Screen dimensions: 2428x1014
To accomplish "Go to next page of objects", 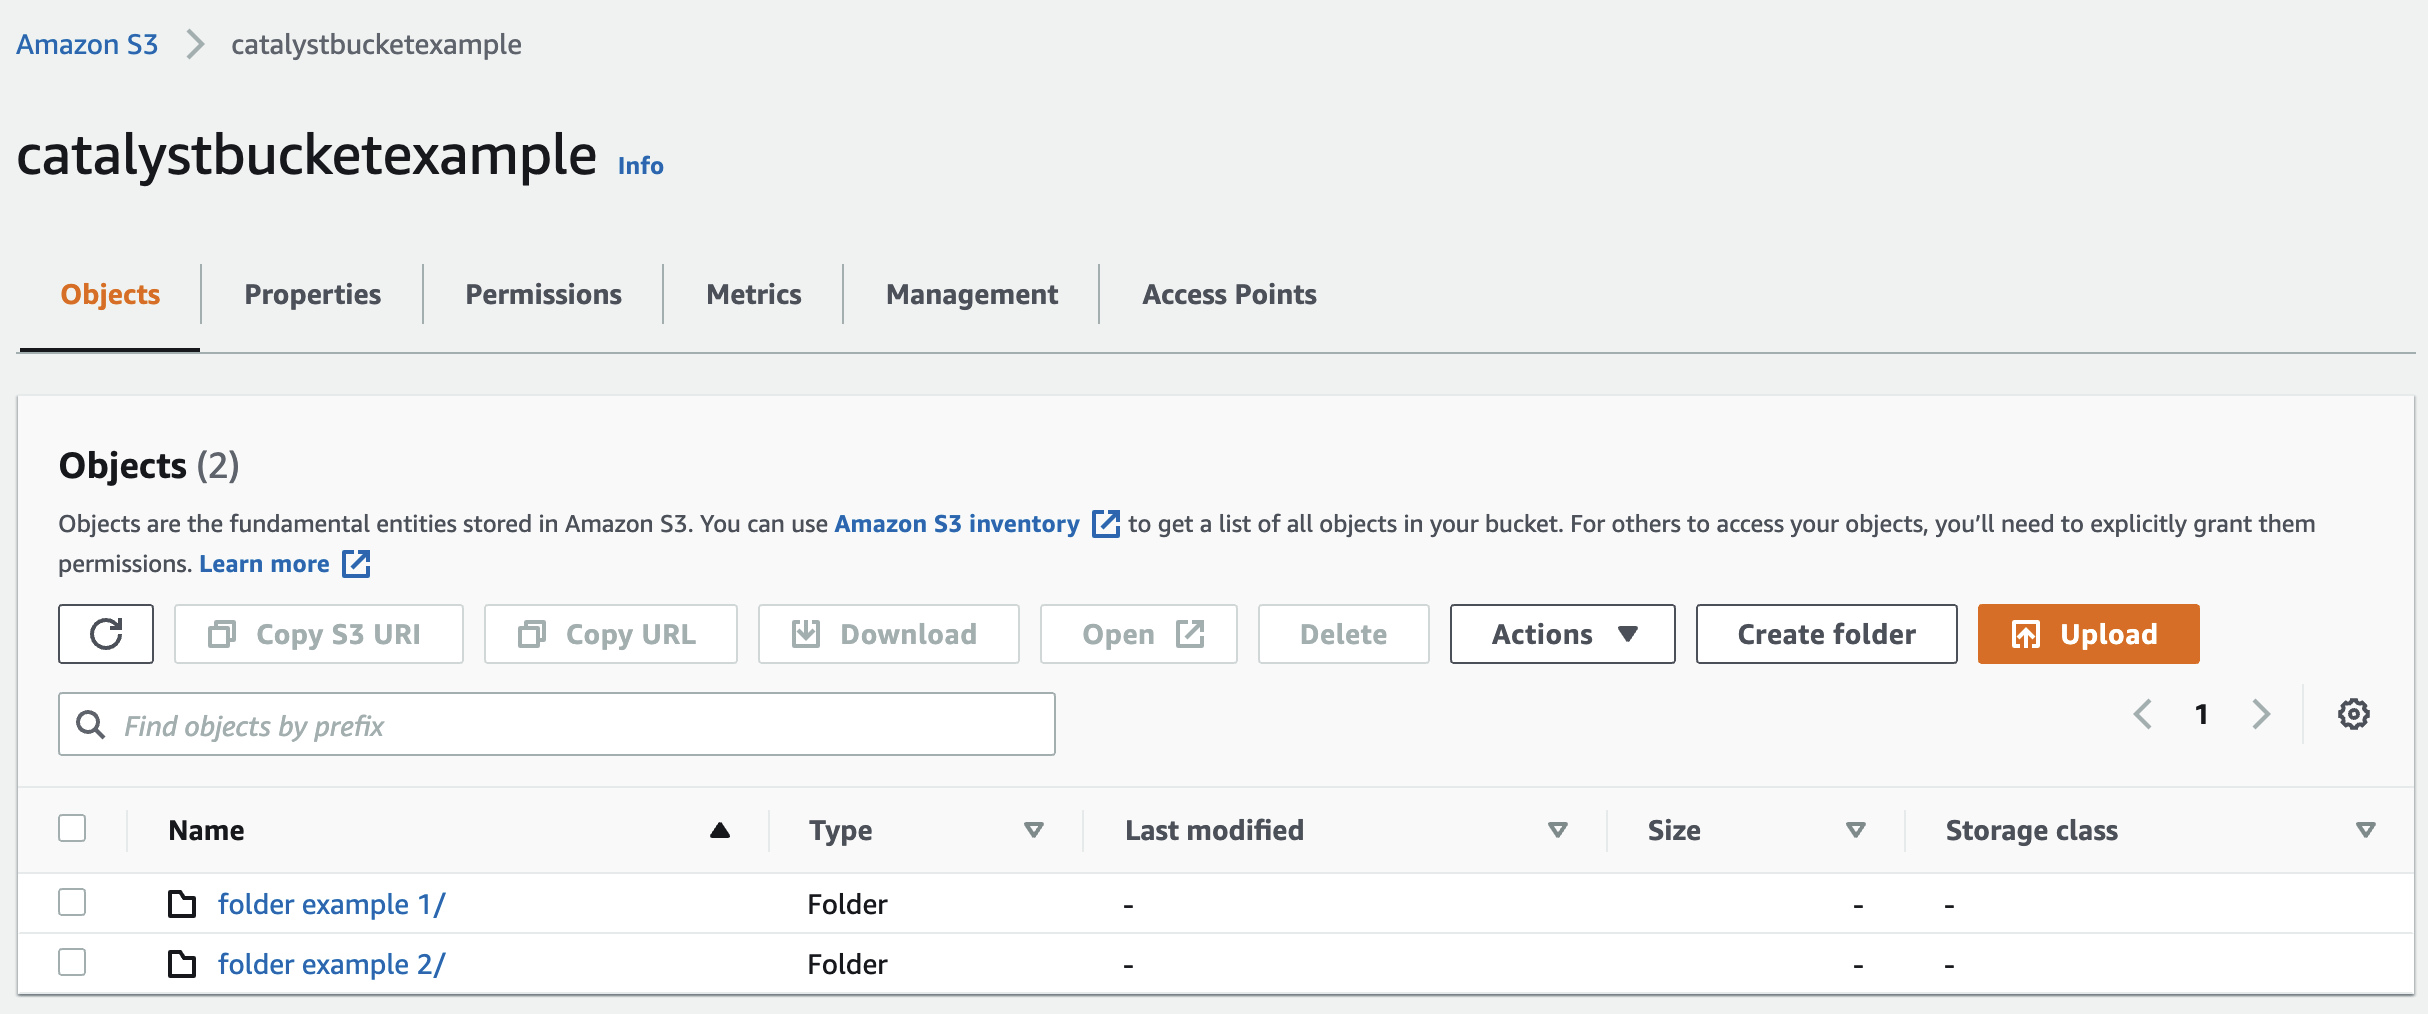I will pos(2261,714).
